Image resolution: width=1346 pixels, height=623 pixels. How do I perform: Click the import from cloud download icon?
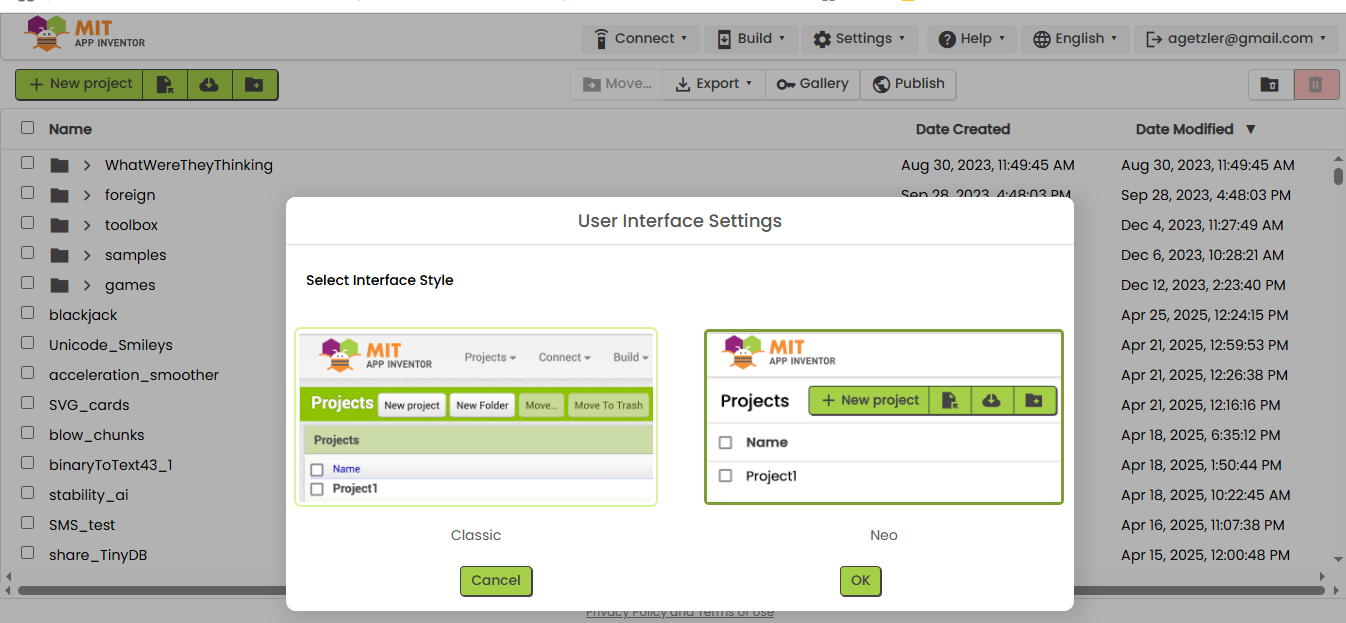(209, 84)
